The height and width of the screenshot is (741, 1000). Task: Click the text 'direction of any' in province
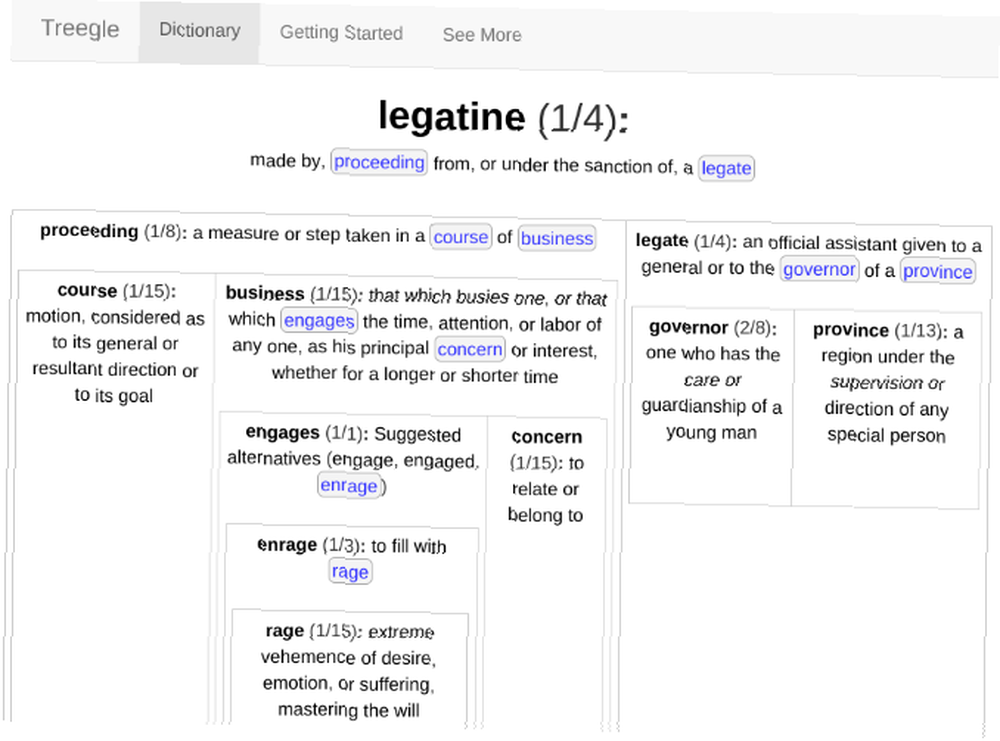(886, 409)
